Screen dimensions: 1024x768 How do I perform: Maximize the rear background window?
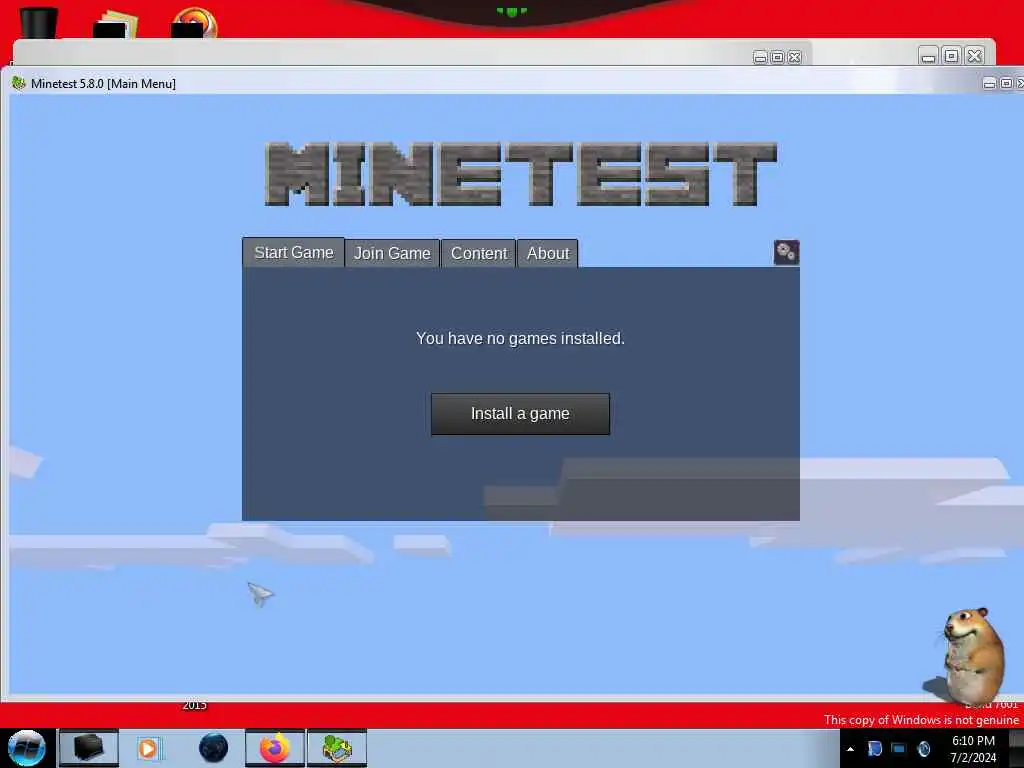click(952, 56)
